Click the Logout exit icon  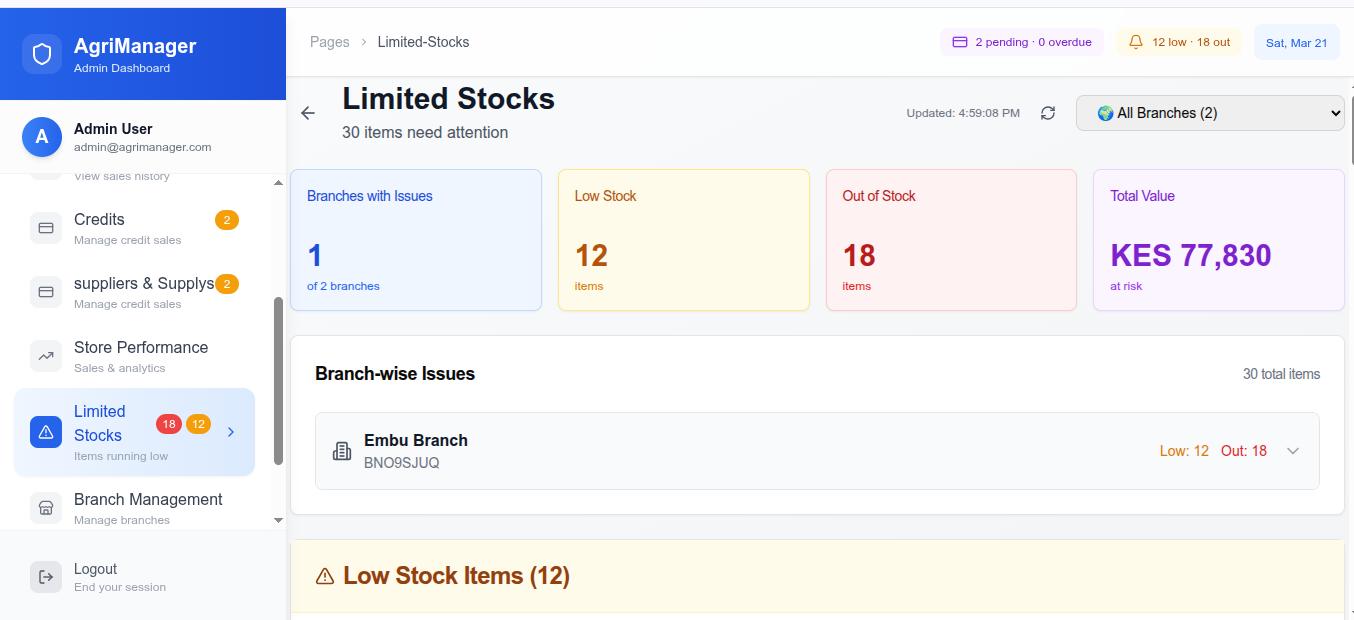pyautogui.click(x=46, y=577)
